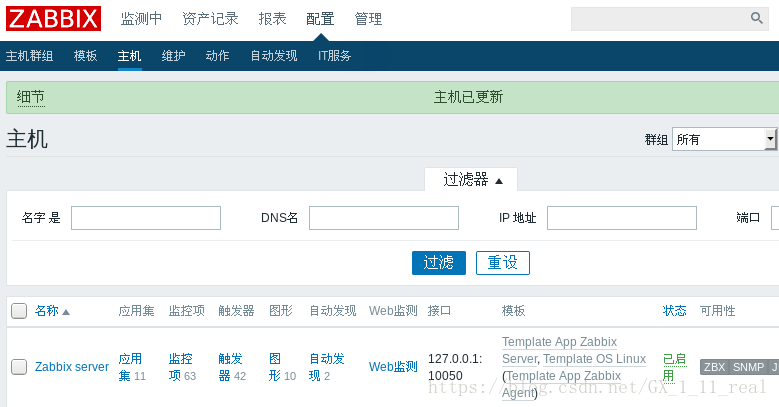Screen dimensions: 779x407
Task: Open 应用集 11 for Zabbix server
Action: (x=132, y=367)
